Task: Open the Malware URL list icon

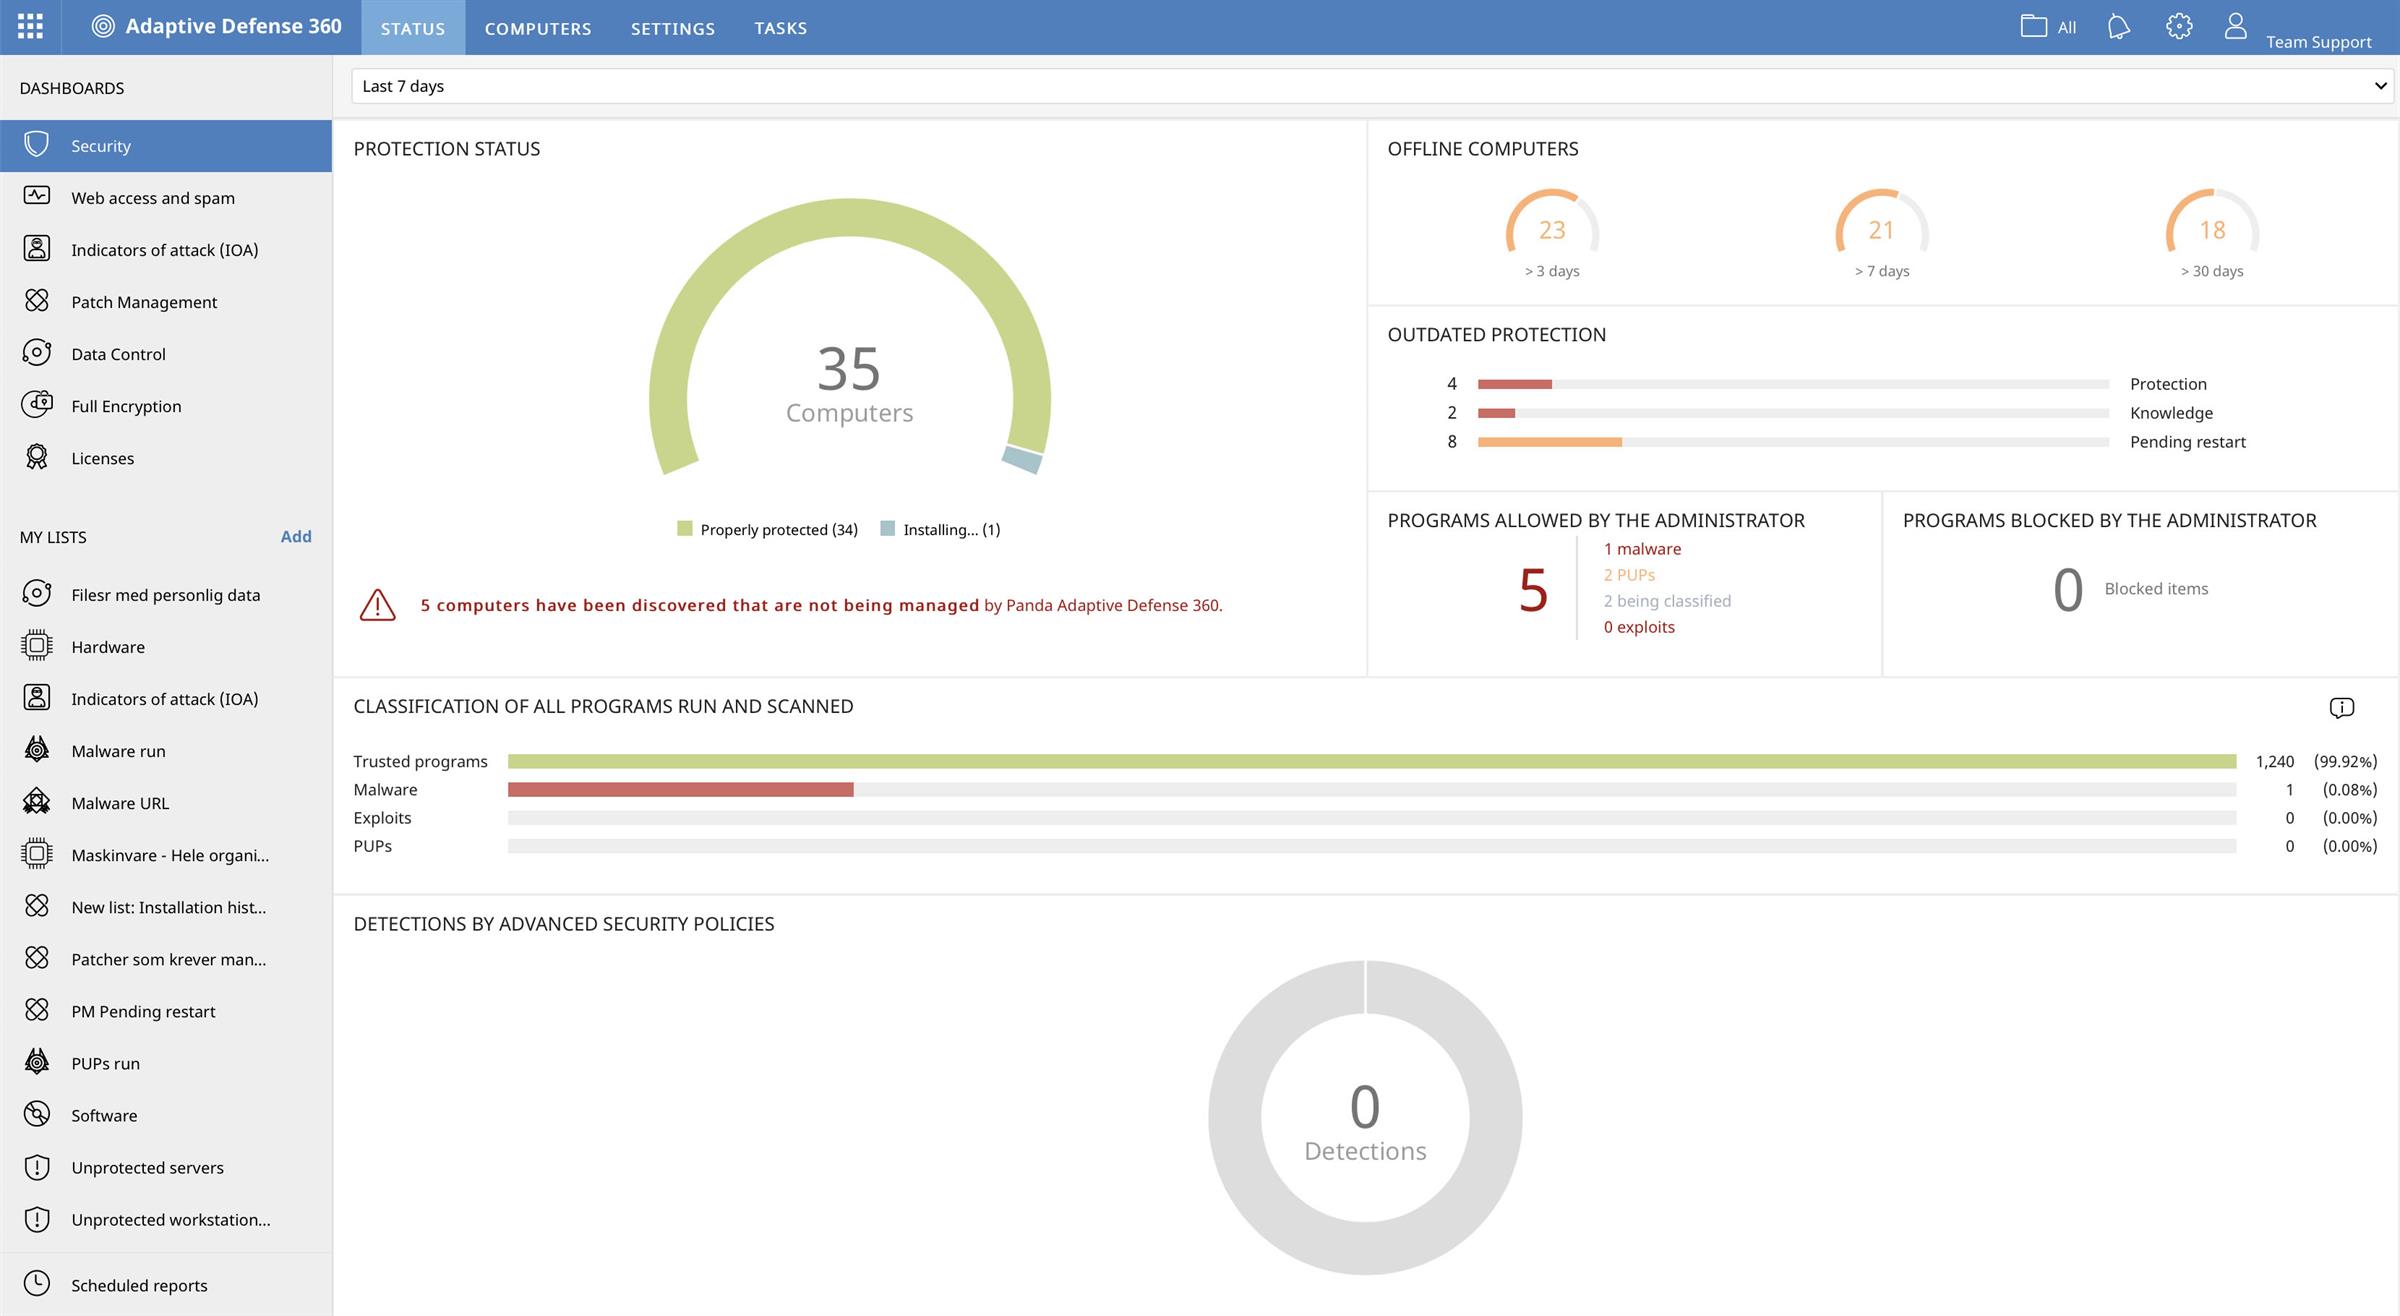Action: click(x=37, y=802)
